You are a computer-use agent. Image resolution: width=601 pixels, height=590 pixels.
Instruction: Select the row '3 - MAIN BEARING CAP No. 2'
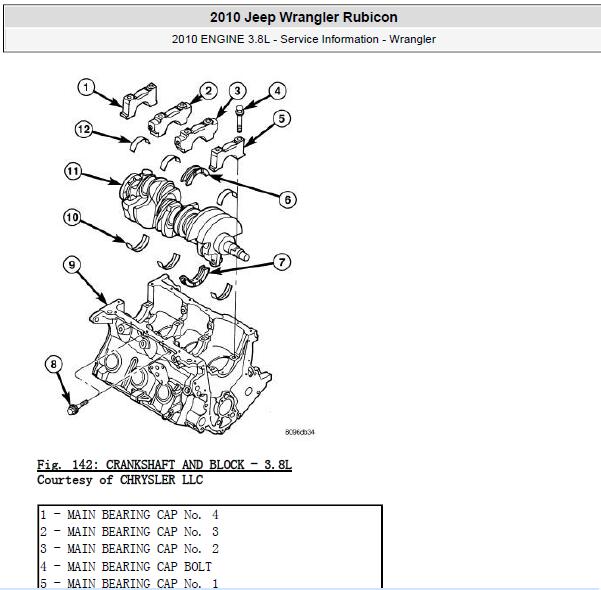[210, 549]
